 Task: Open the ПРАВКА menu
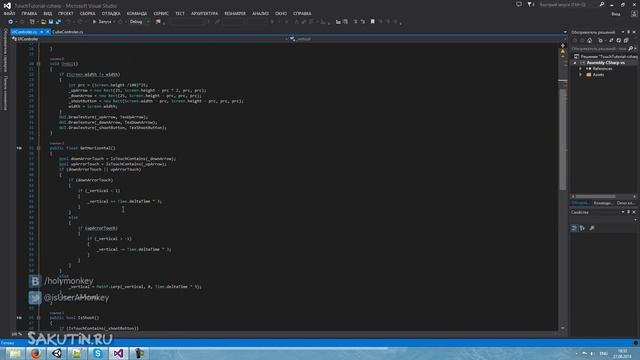pyautogui.click(x=29, y=13)
